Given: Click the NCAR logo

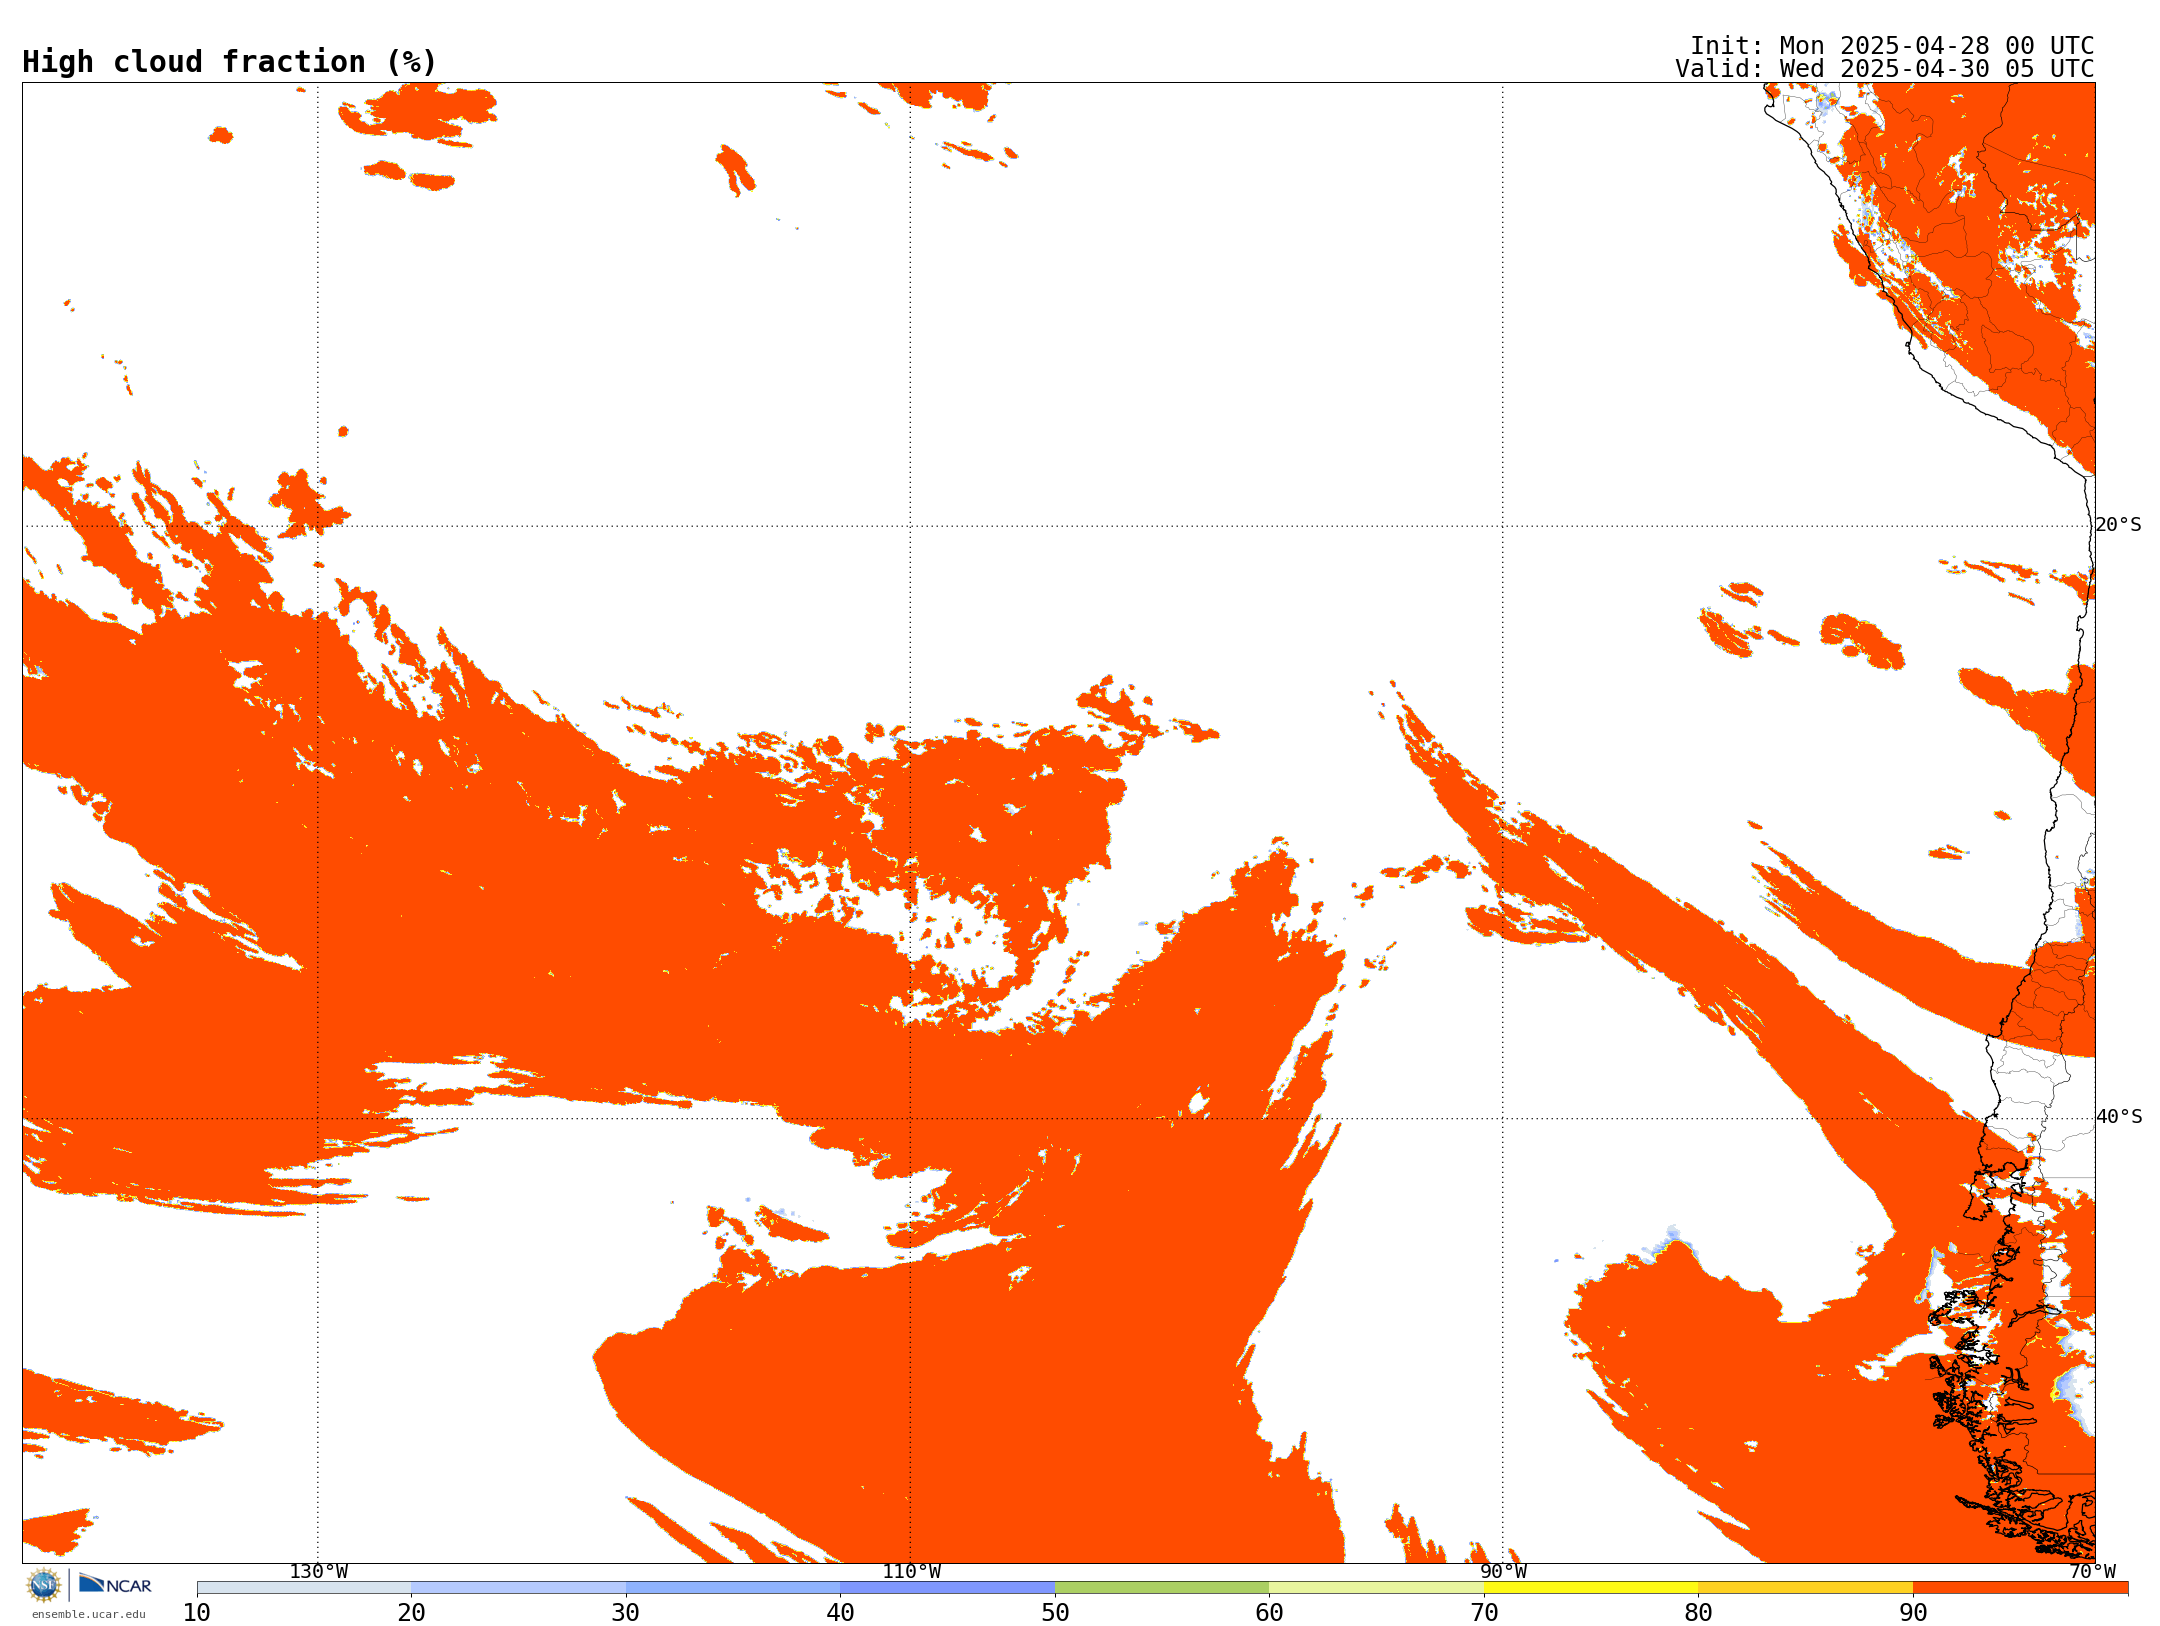Looking at the screenshot, I should click(115, 1584).
